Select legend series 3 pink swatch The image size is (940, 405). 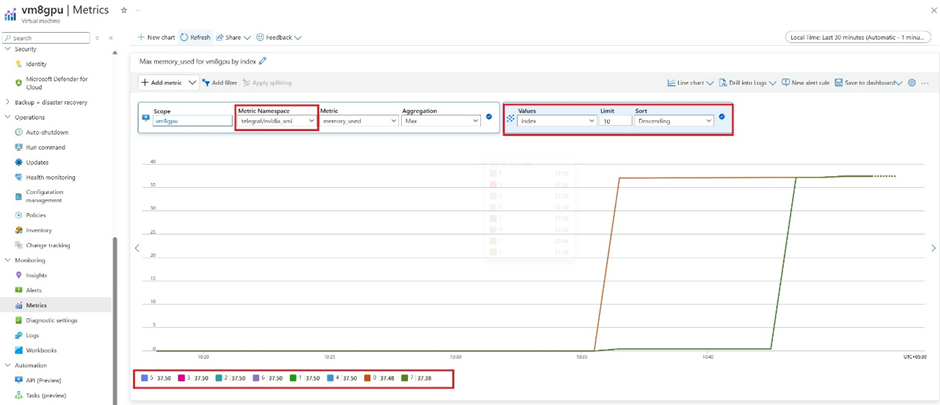pyautogui.click(x=182, y=378)
